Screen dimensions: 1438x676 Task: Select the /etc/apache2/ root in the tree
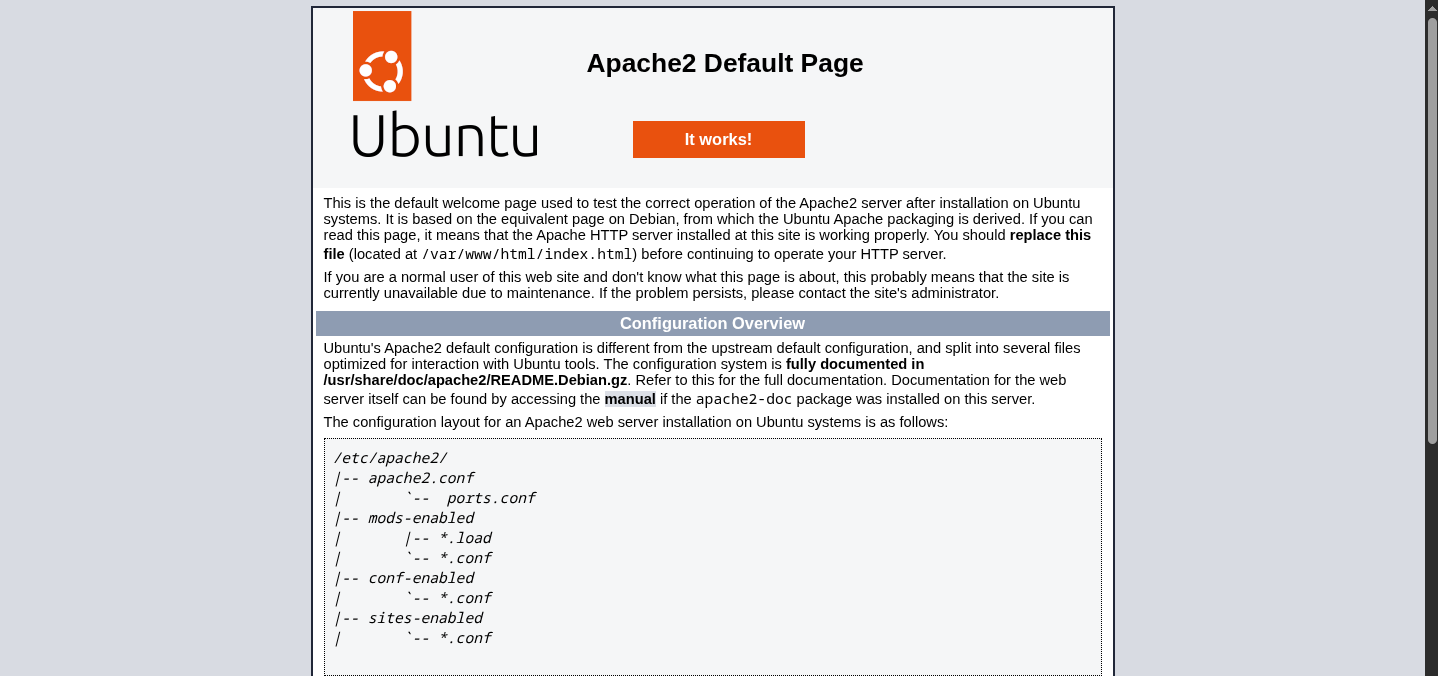390,458
